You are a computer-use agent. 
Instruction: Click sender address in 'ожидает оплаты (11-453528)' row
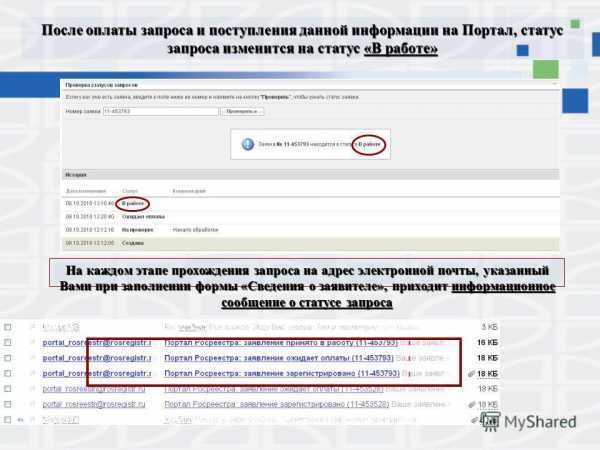[94, 389]
